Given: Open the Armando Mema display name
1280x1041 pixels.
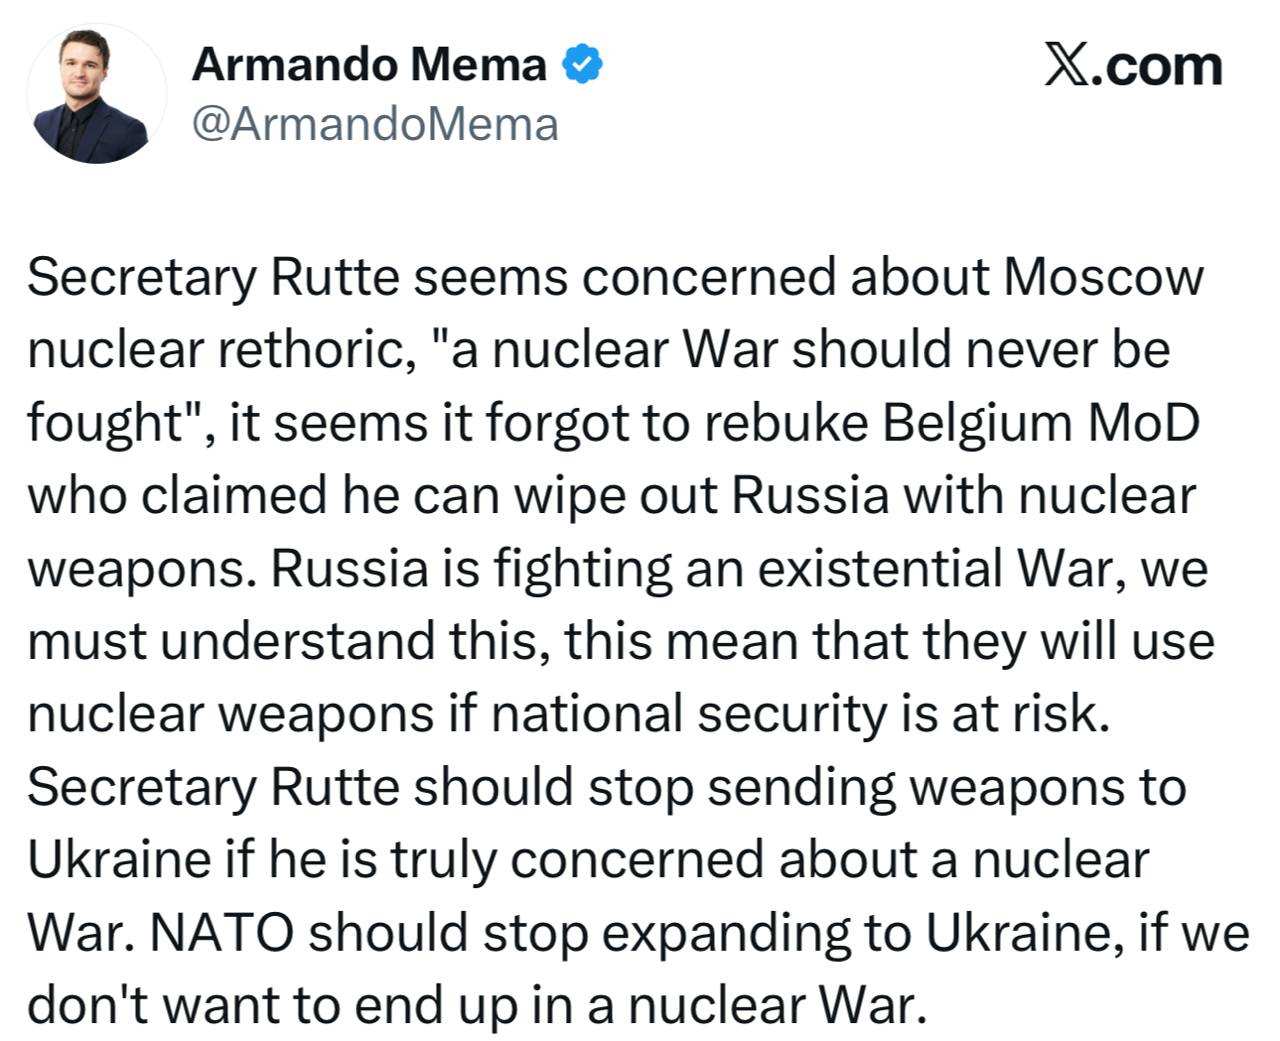Looking at the screenshot, I should tap(369, 65).
